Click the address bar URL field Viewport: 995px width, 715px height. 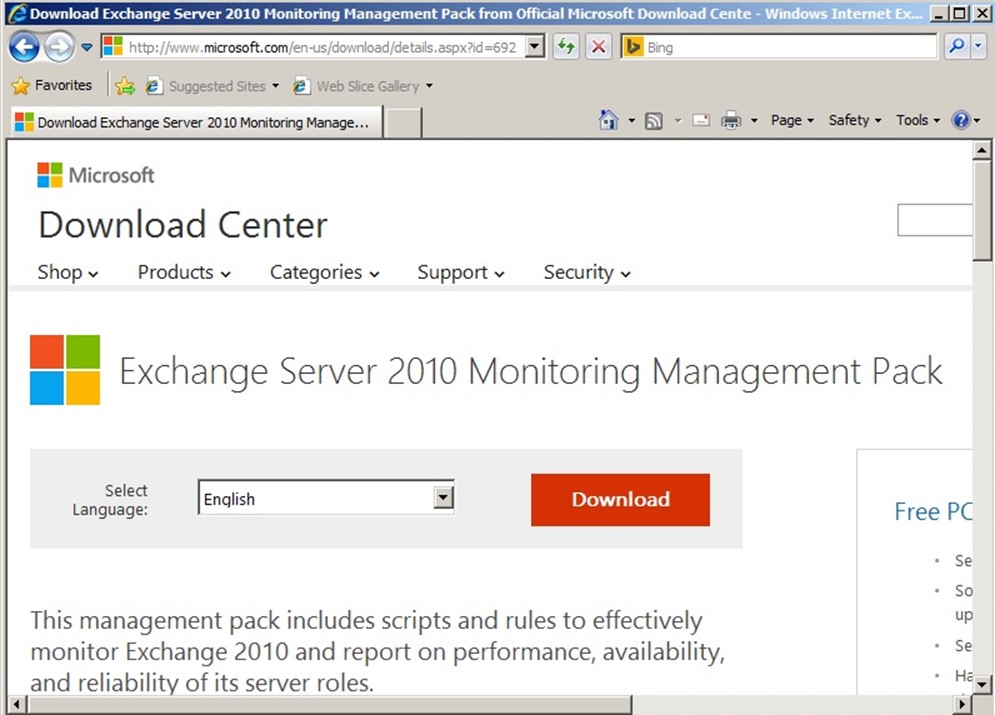coord(322,47)
